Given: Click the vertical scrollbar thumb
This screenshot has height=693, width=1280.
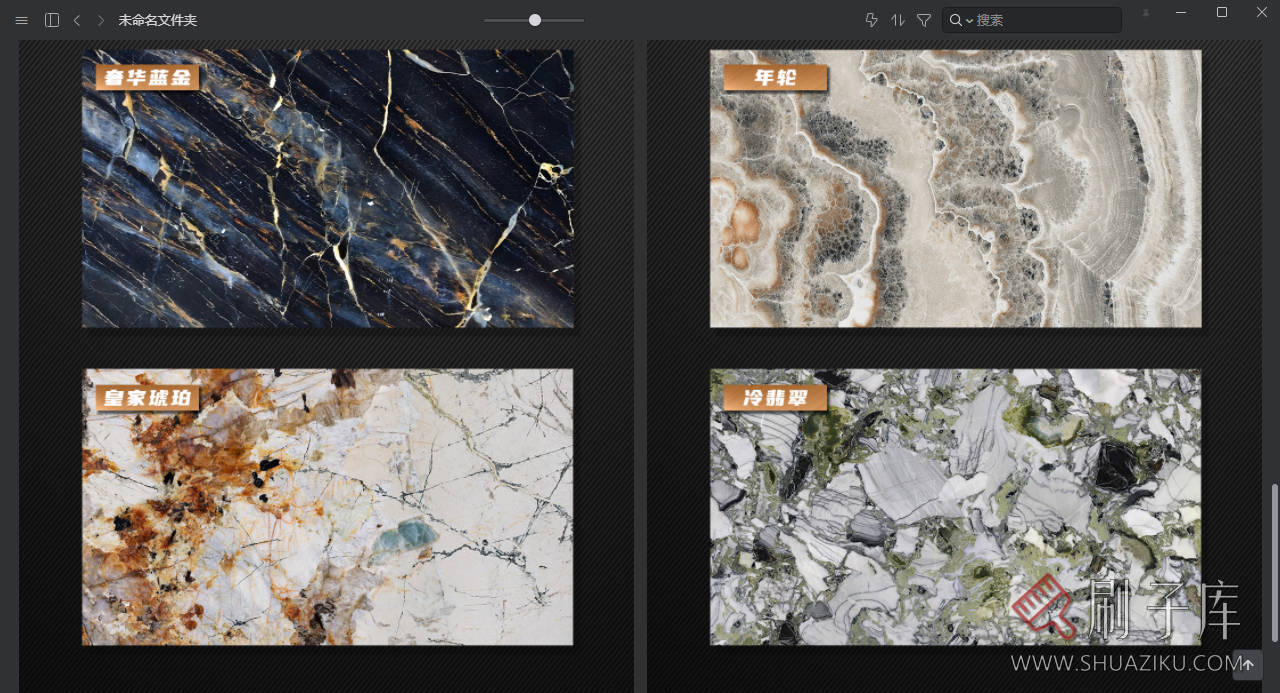Looking at the screenshot, I should (x=1274, y=563).
